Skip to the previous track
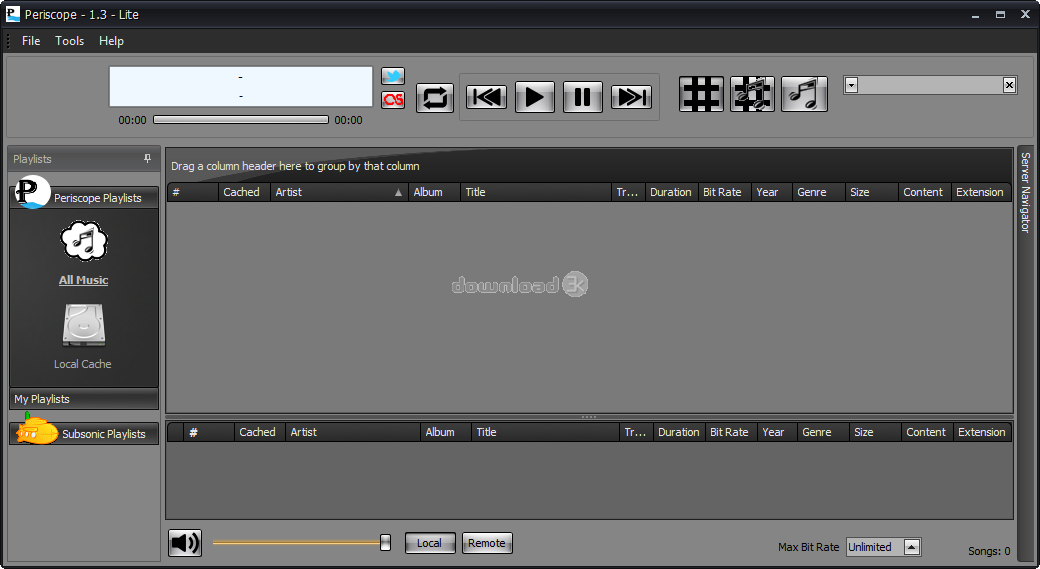 (486, 97)
